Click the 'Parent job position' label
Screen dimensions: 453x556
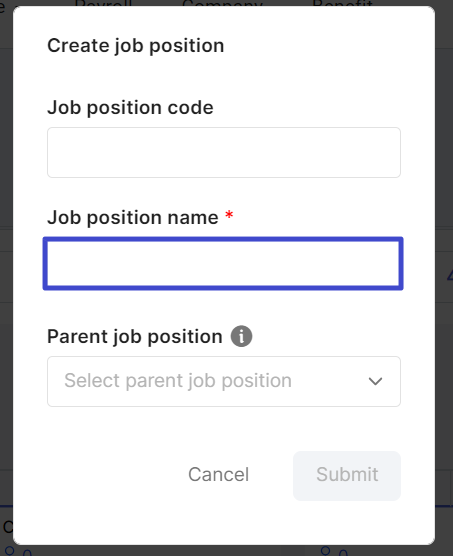click(135, 337)
